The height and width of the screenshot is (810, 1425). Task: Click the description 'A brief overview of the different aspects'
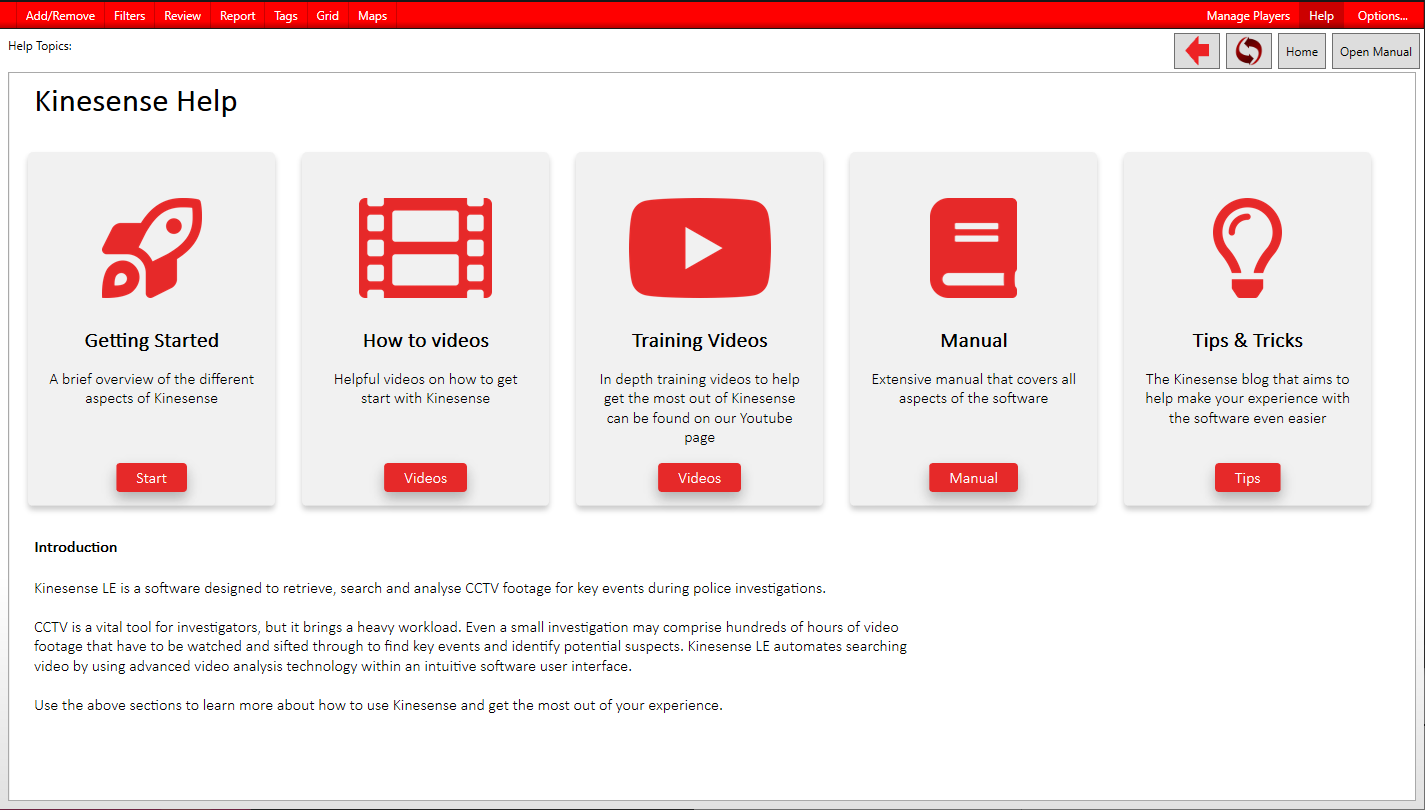pyautogui.click(x=152, y=389)
